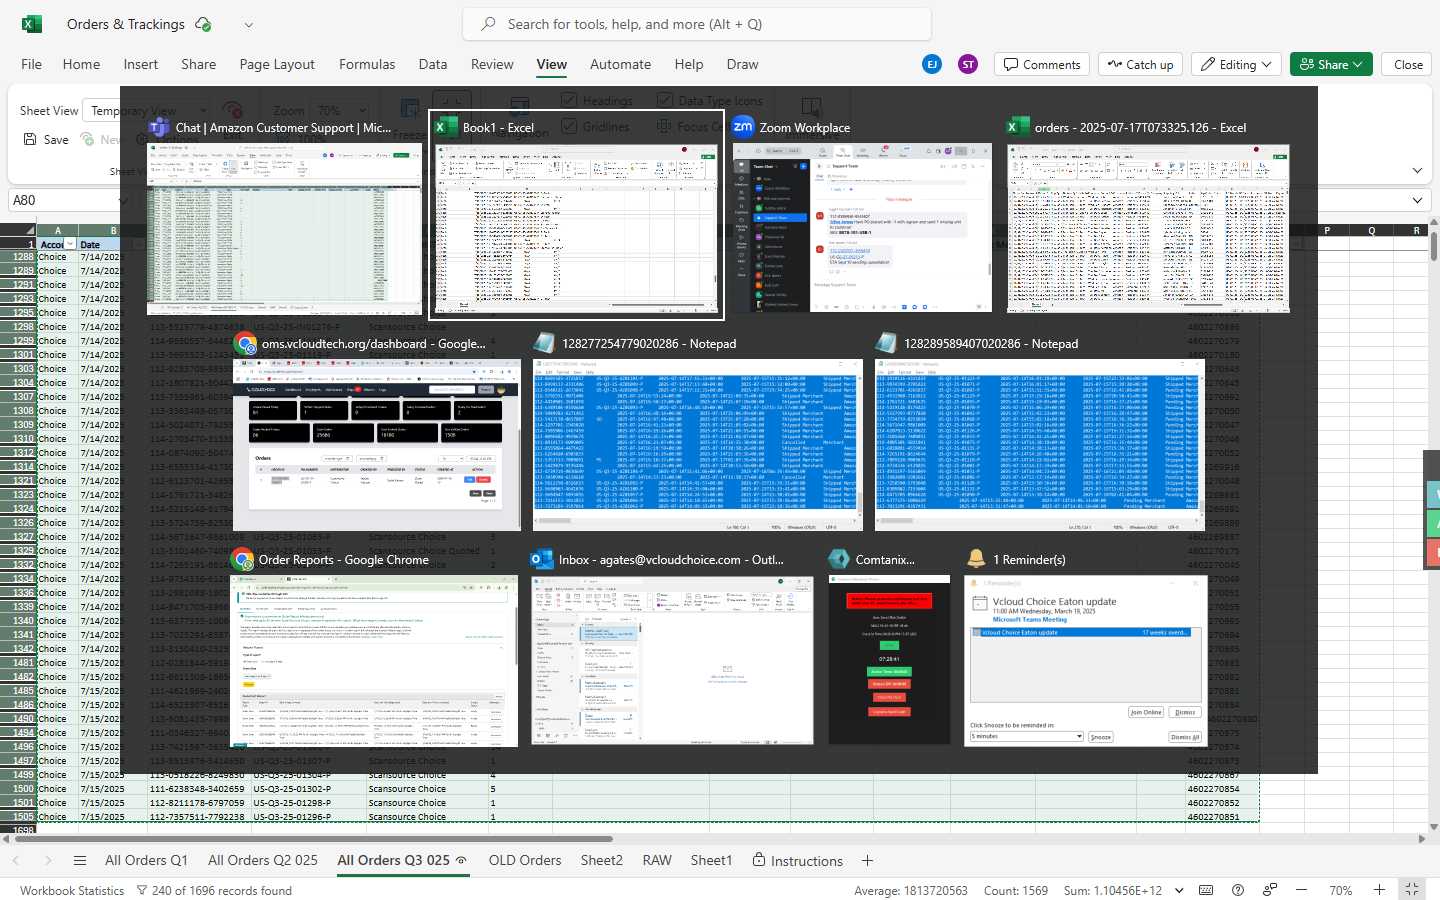Image resolution: width=1440 pixels, height=900 pixels.
Task: Open the File menu
Action: click(x=32, y=64)
